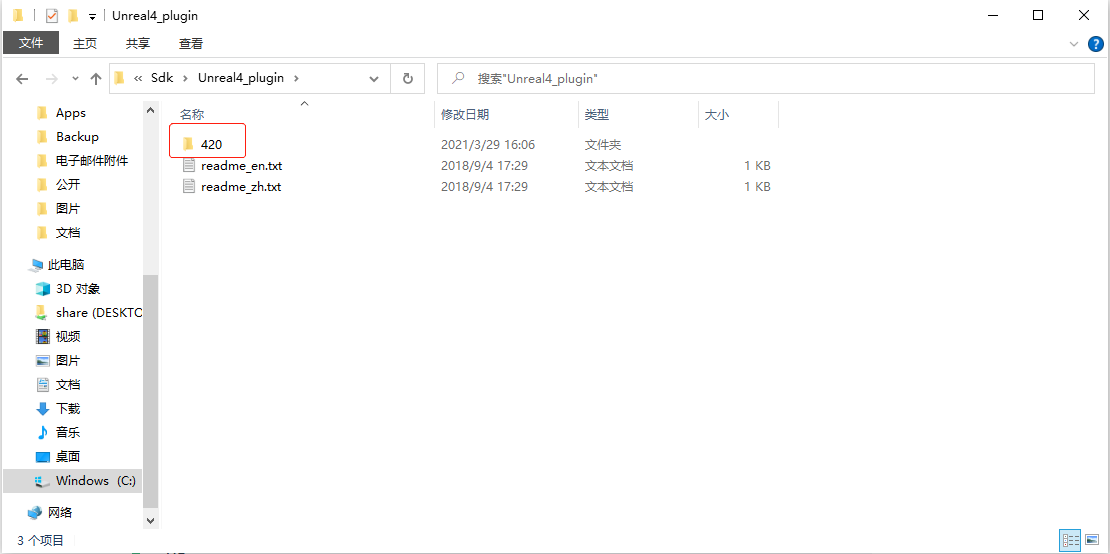This screenshot has height=554, width=1110.
Task: Click the 文件夹 type cell of 420
Action: point(603,144)
